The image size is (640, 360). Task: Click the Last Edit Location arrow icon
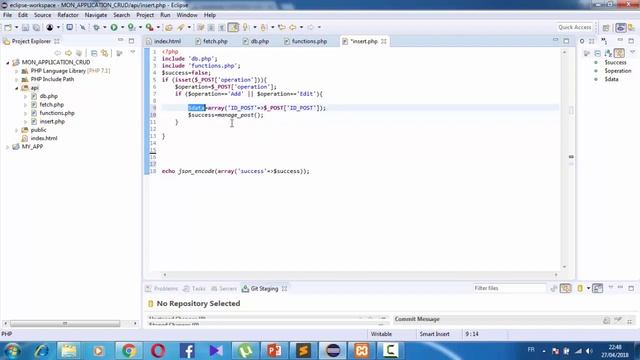click(x=282, y=27)
